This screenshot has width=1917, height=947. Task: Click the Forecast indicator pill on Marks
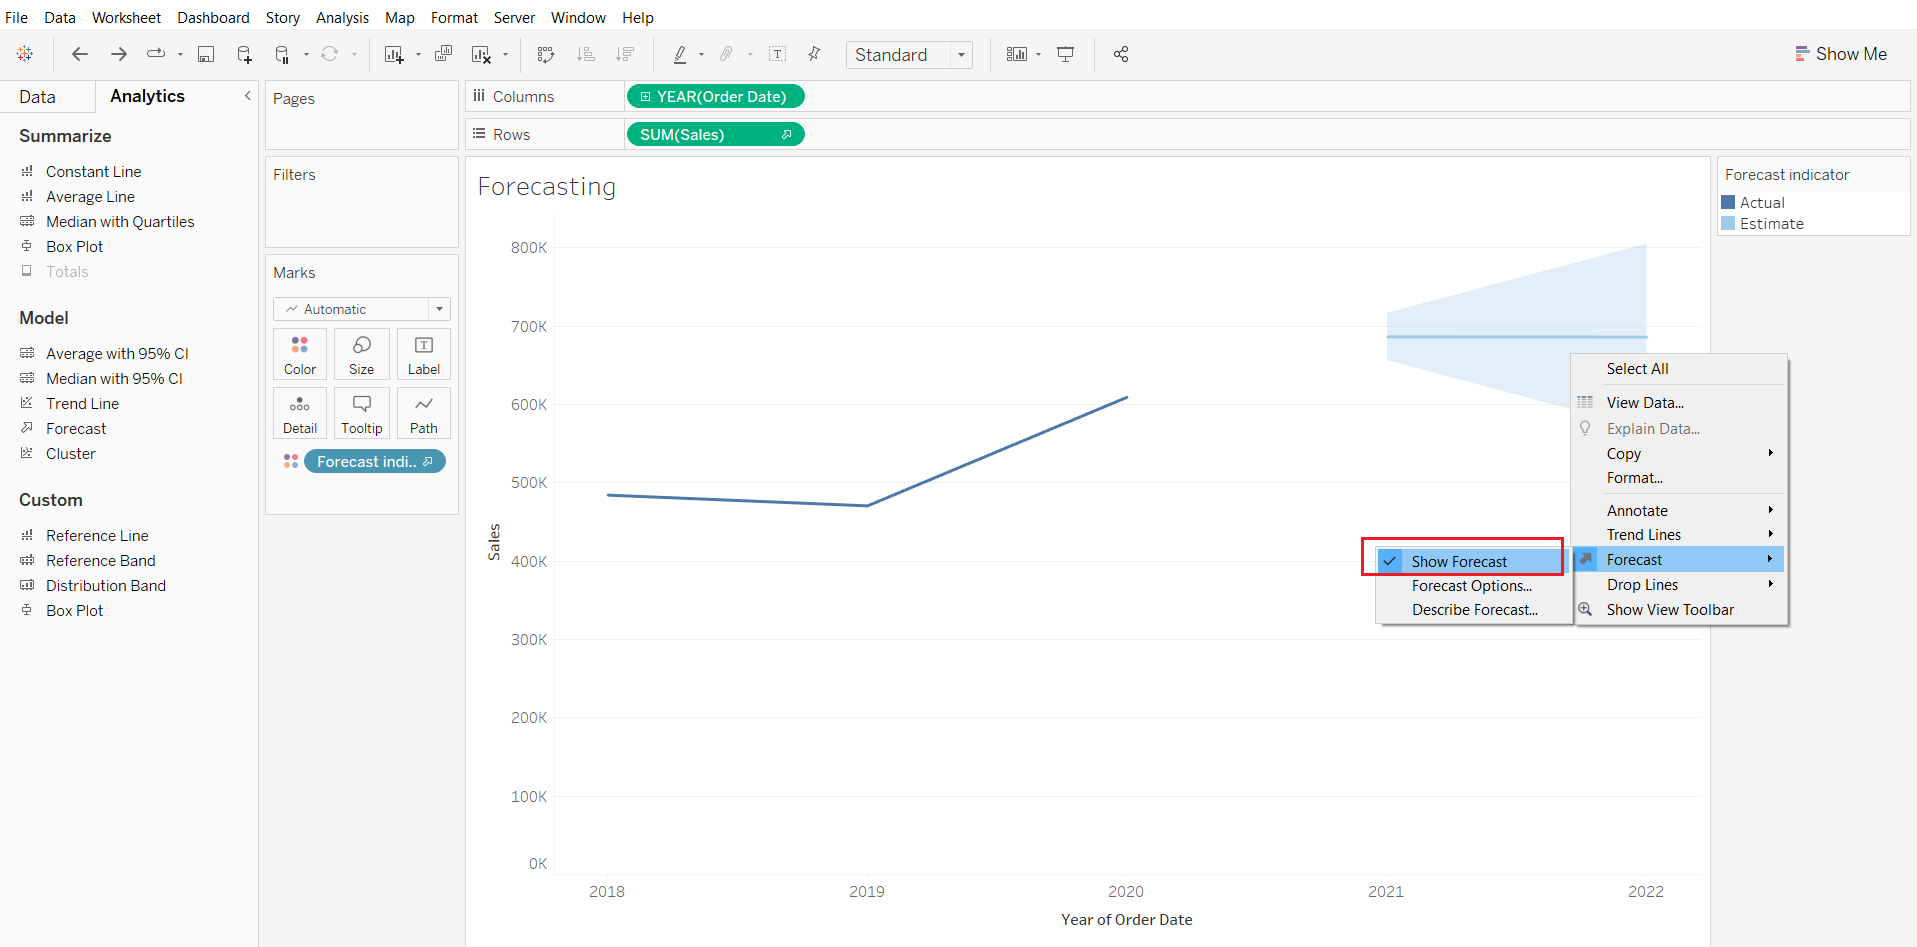point(375,462)
